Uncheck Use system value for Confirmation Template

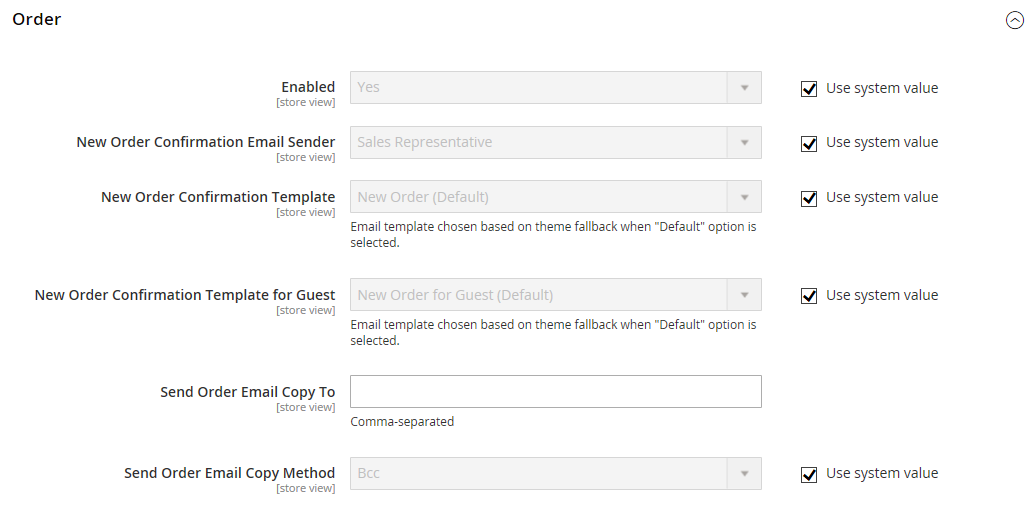pyautogui.click(x=809, y=198)
